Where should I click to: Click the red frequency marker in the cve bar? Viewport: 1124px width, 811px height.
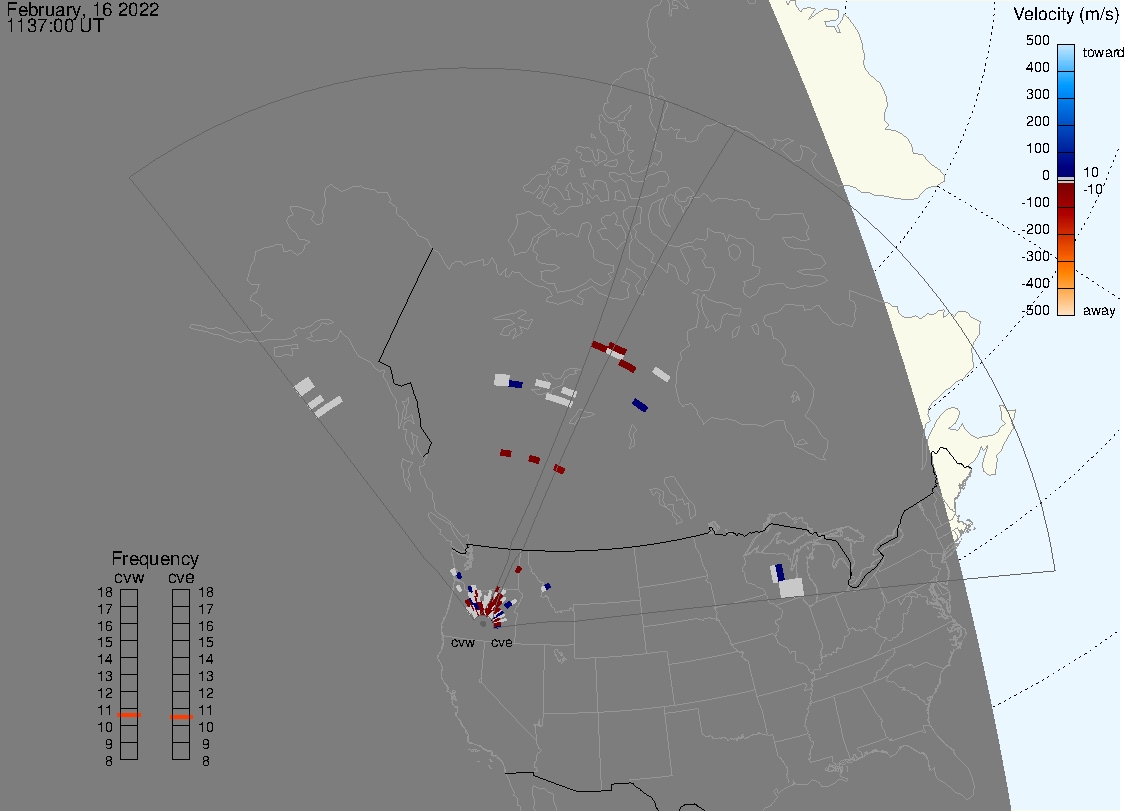point(181,717)
